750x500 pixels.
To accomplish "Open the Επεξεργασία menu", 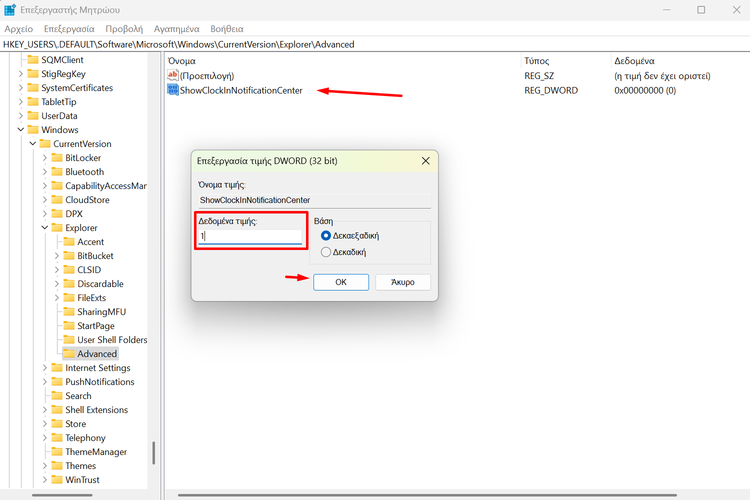I will pyautogui.click(x=69, y=29).
